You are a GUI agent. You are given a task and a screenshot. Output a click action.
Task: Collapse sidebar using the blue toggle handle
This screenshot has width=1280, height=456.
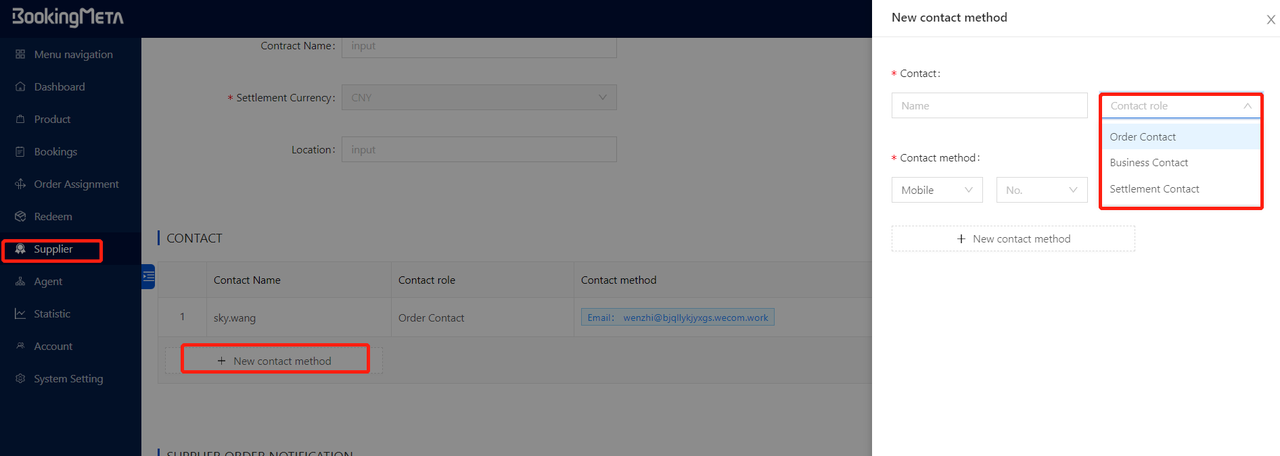(148, 276)
